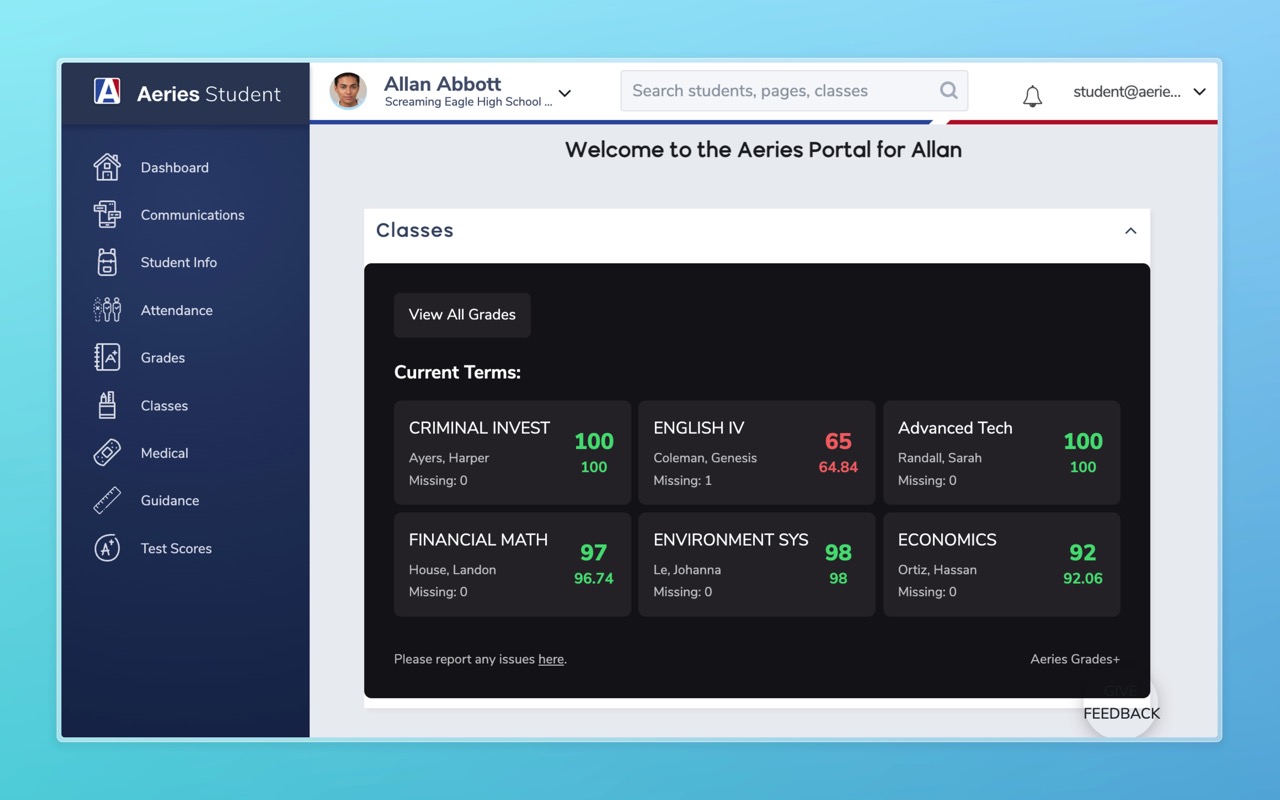Click the Communications devices icon
Image resolution: width=1280 pixels, height=800 pixels.
click(107, 214)
